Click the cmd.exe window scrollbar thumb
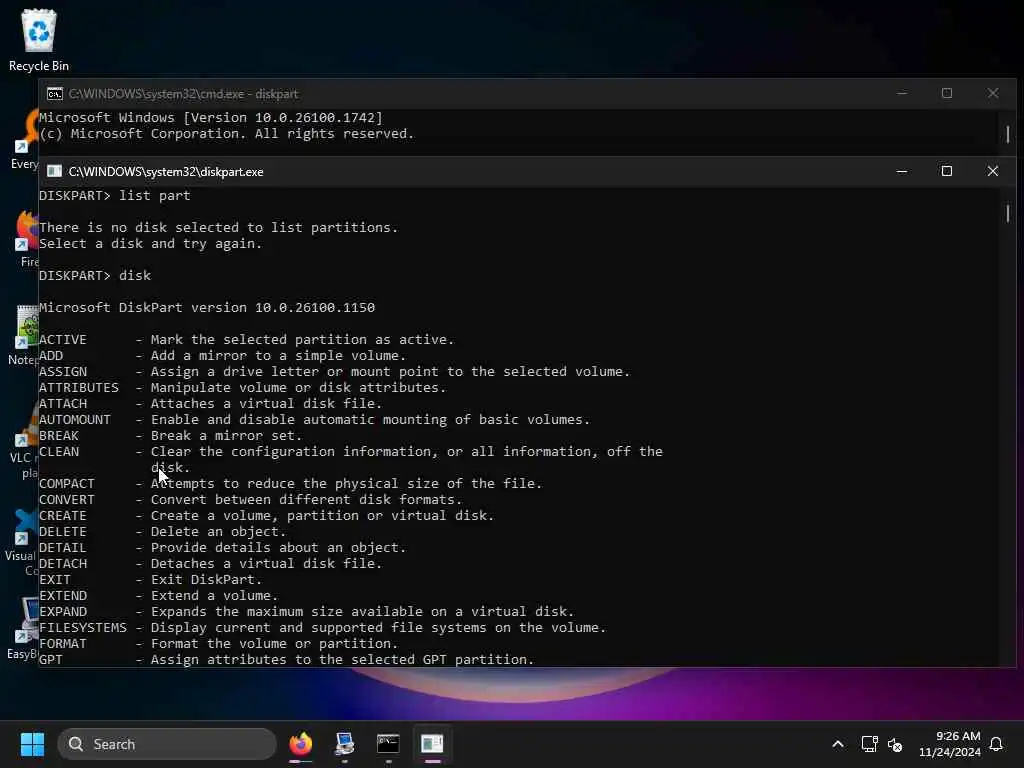The image size is (1024, 768). coord(1008,134)
